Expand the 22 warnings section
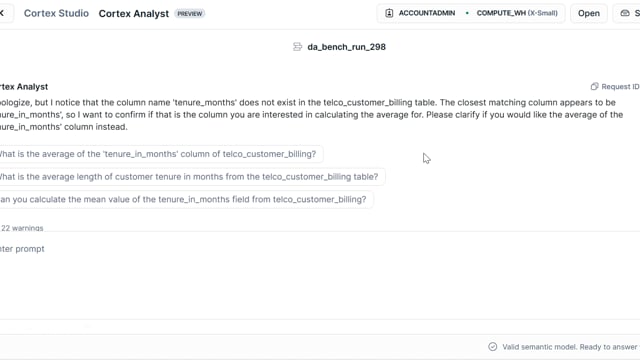This screenshot has height=360, width=640. coord(22,228)
